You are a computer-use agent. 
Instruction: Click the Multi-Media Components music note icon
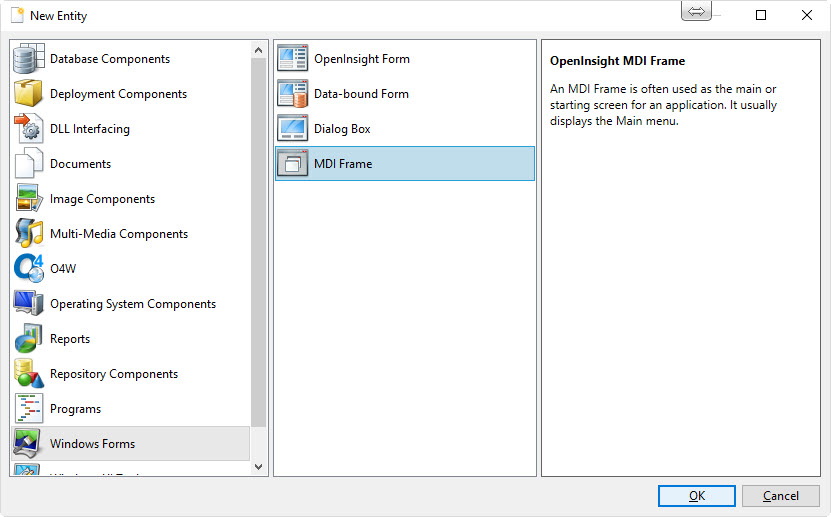29,234
